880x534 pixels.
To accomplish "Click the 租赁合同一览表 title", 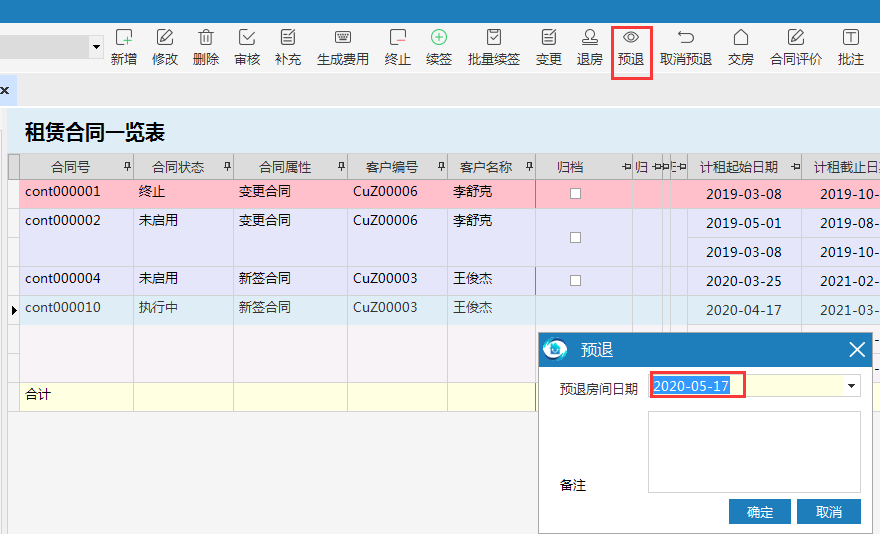I will [94, 133].
